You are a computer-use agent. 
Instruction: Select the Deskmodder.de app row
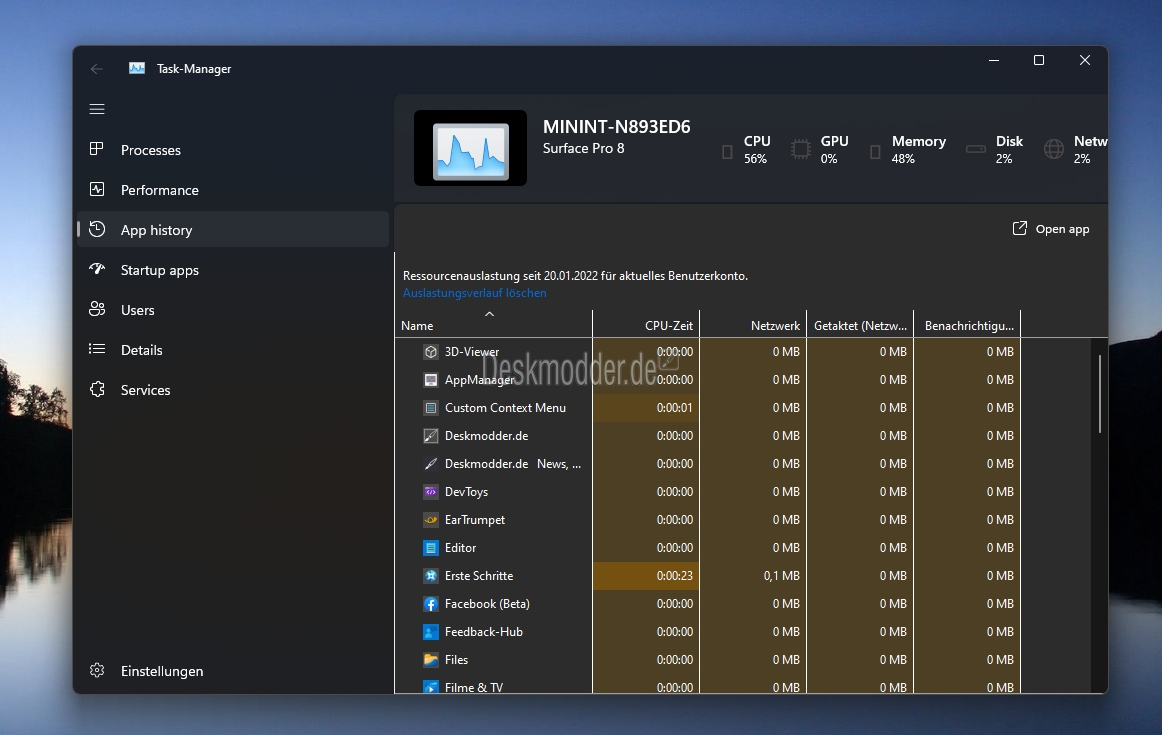tap(707, 436)
